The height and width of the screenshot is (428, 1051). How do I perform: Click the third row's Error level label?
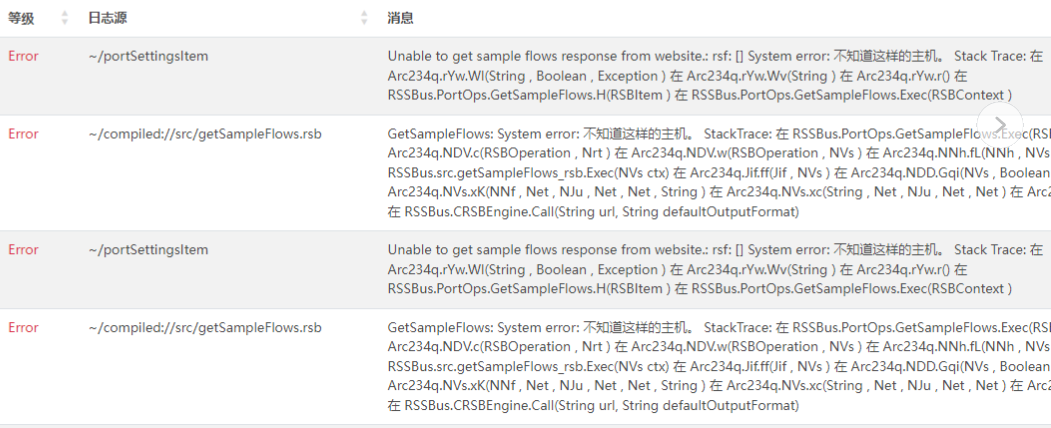tap(23, 250)
